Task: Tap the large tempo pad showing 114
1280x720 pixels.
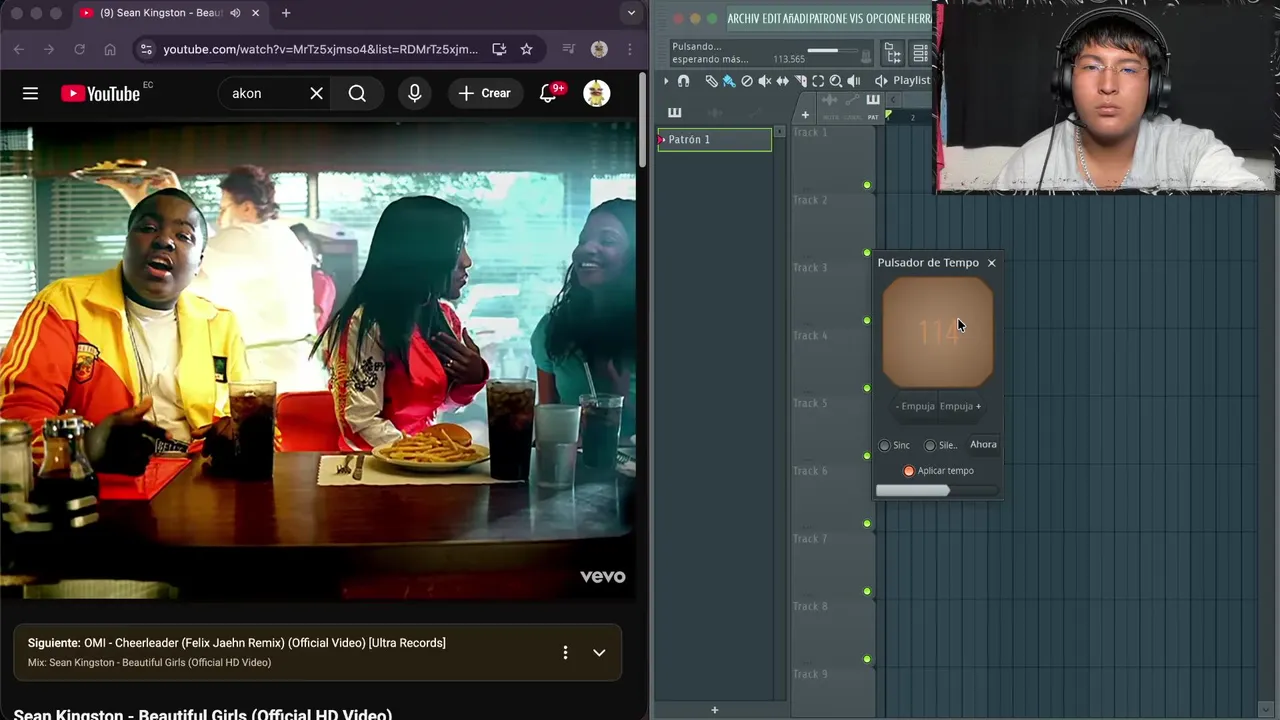Action: 938,333
